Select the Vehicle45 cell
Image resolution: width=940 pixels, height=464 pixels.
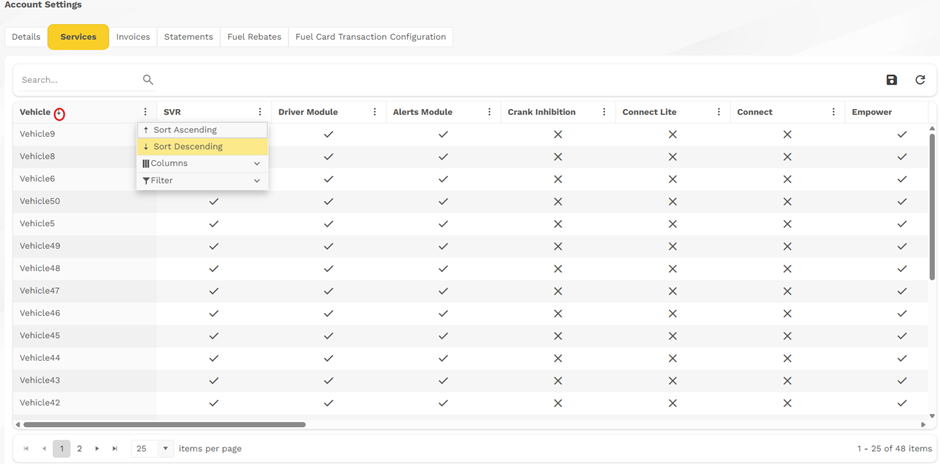click(x=85, y=336)
